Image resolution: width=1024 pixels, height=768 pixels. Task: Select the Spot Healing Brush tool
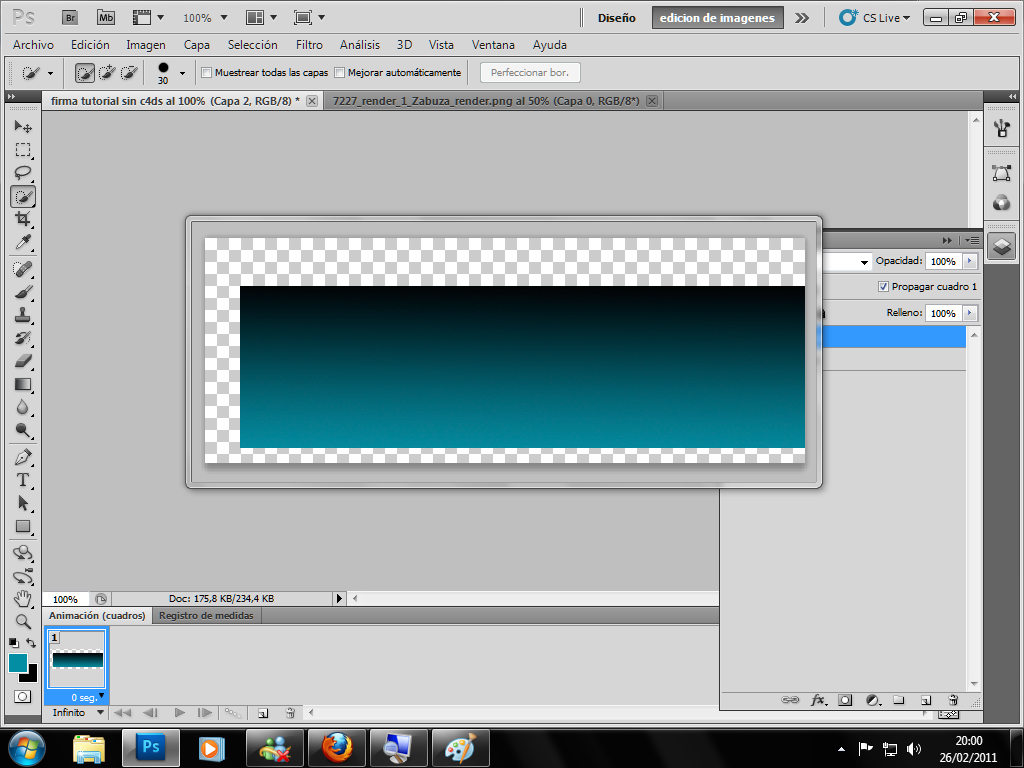pos(23,268)
